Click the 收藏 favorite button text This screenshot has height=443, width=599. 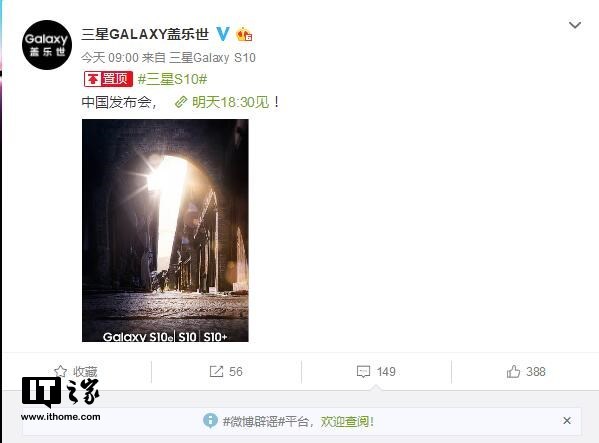(x=85, y=372)
